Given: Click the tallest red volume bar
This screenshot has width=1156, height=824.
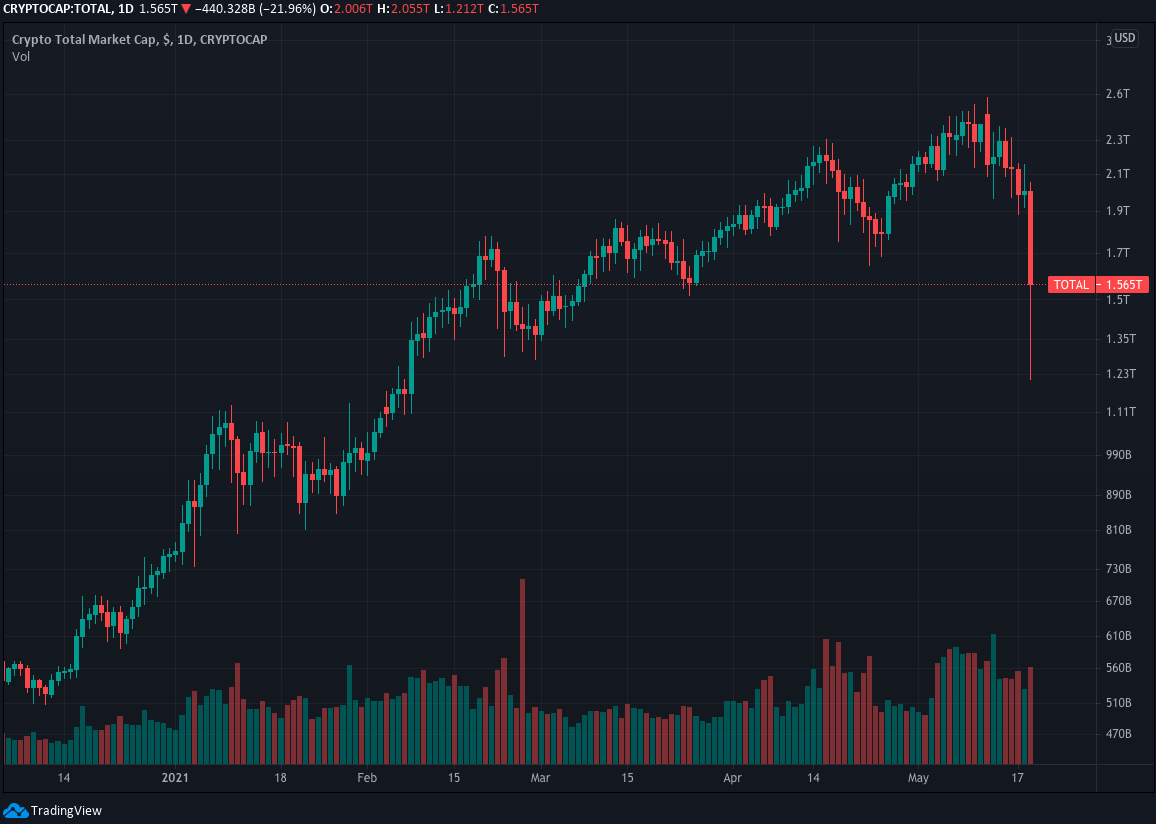Looking at the screenshot, I should coord(522,670).
